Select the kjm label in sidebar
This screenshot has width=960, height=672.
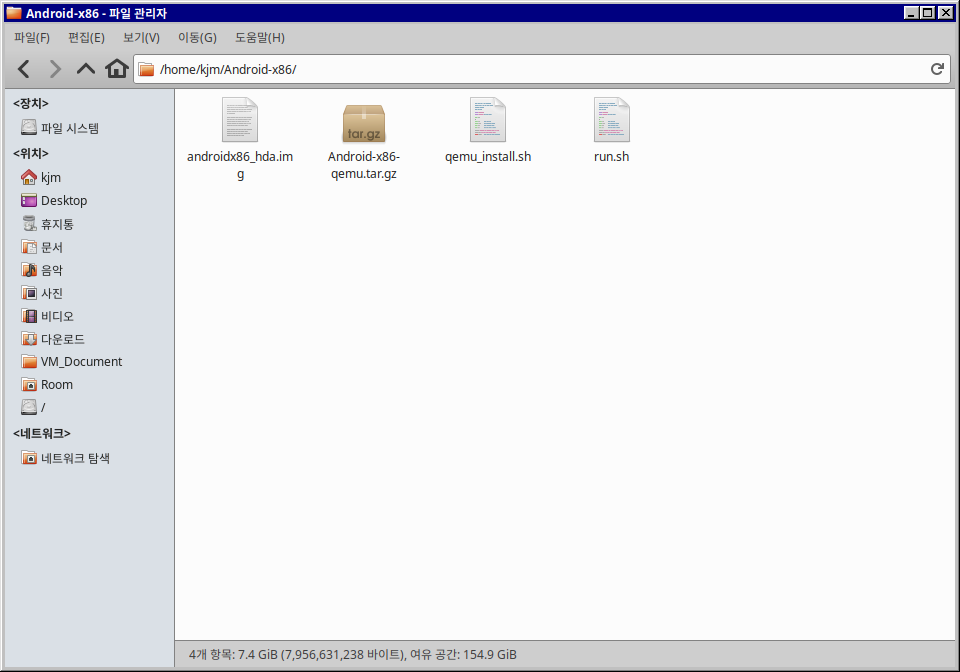coord(51,178)
